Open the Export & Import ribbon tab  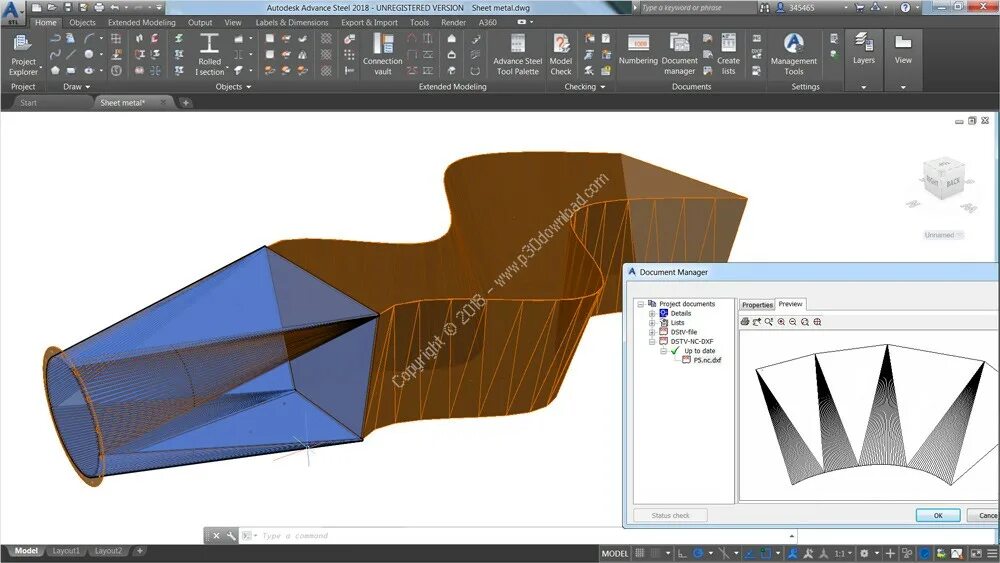369,22
